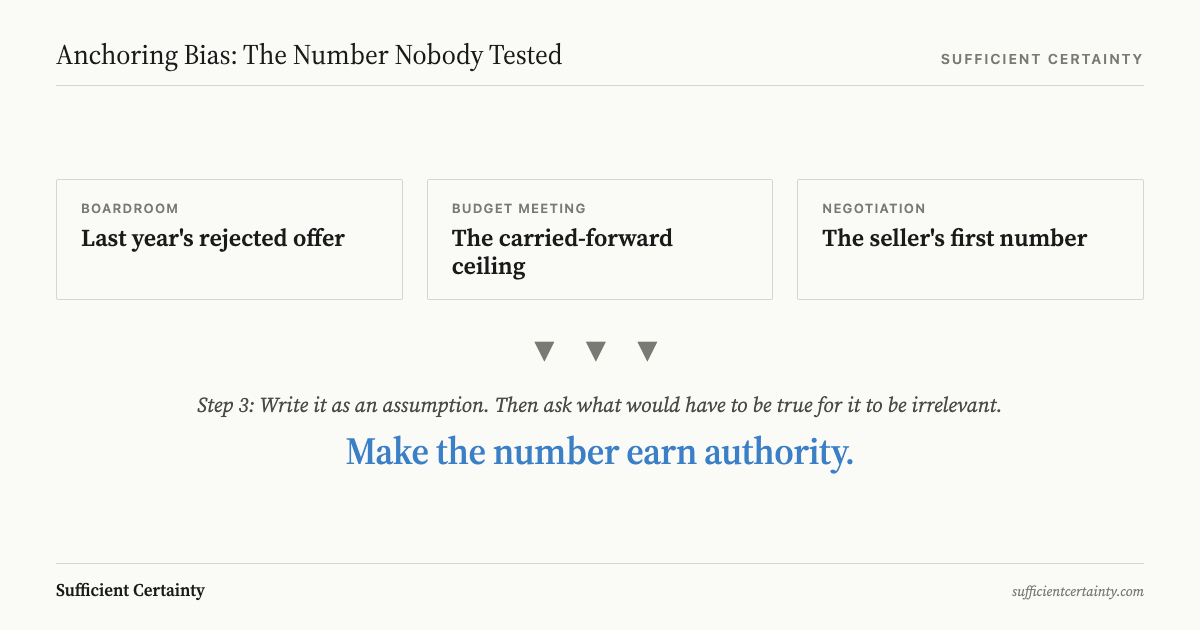
Task: Click the horizontal divider below the title
Action: (600, 85)
